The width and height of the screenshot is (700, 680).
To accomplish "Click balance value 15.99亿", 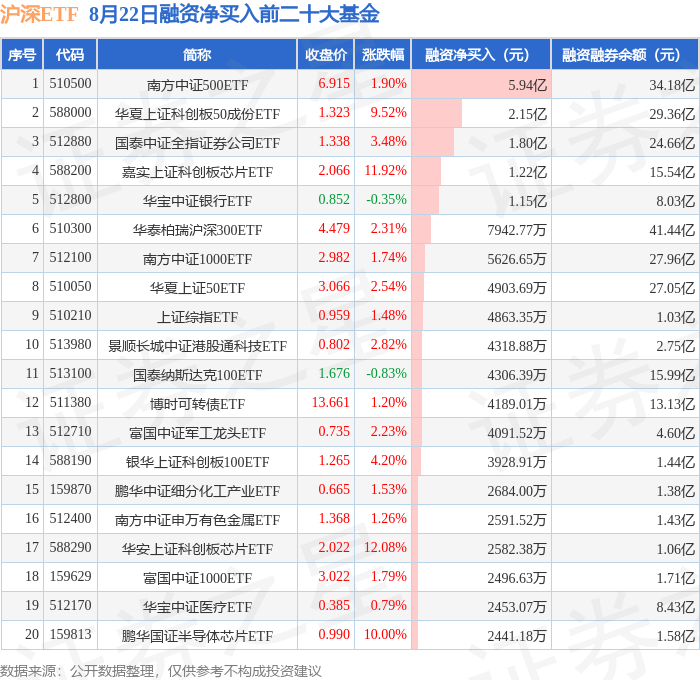I will [x=672, y=375].
